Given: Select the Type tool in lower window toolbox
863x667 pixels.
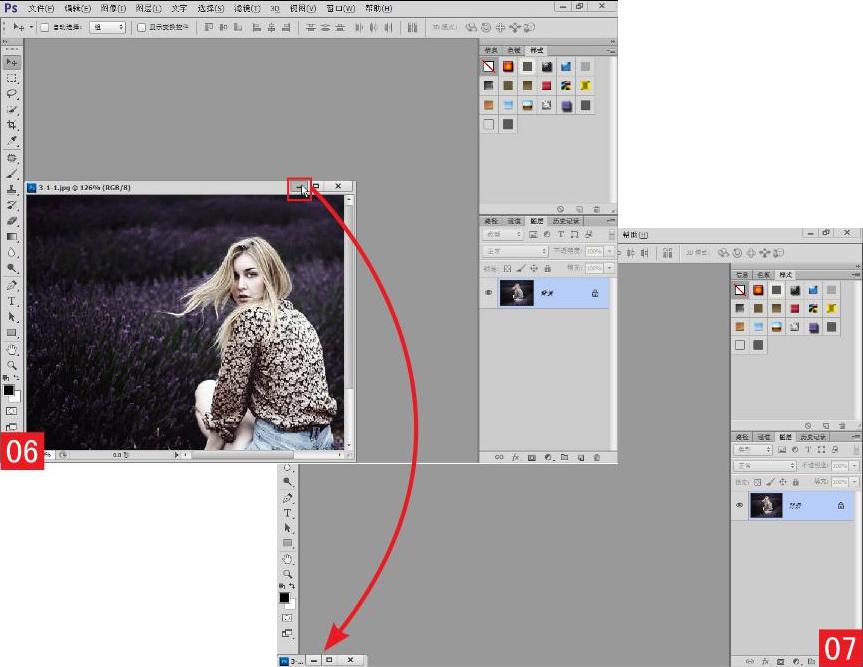Looking at the screenshot, I should (x=287, y=513).
